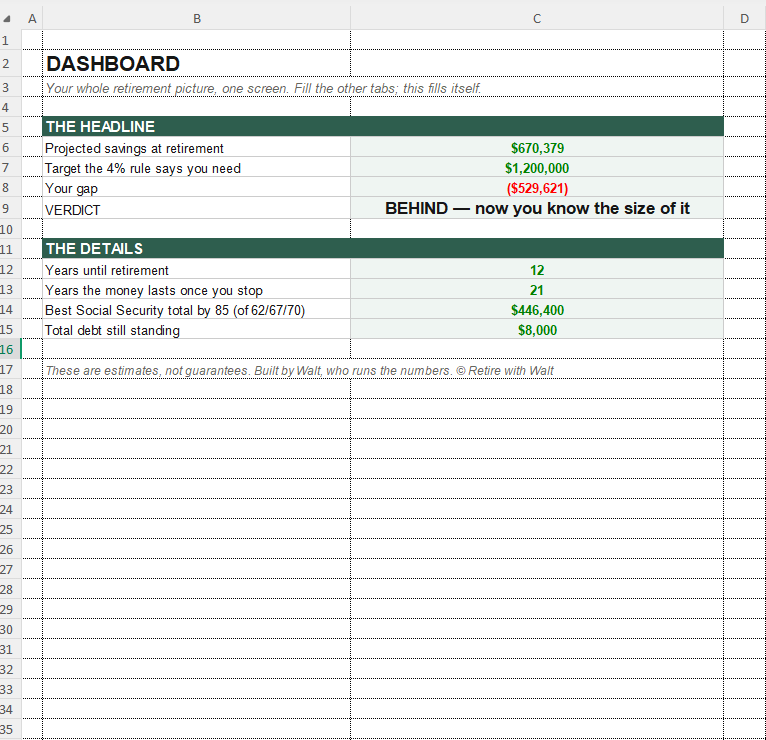Select the $446,400 value cell
The image size is (766, 740).
point(537,310)
